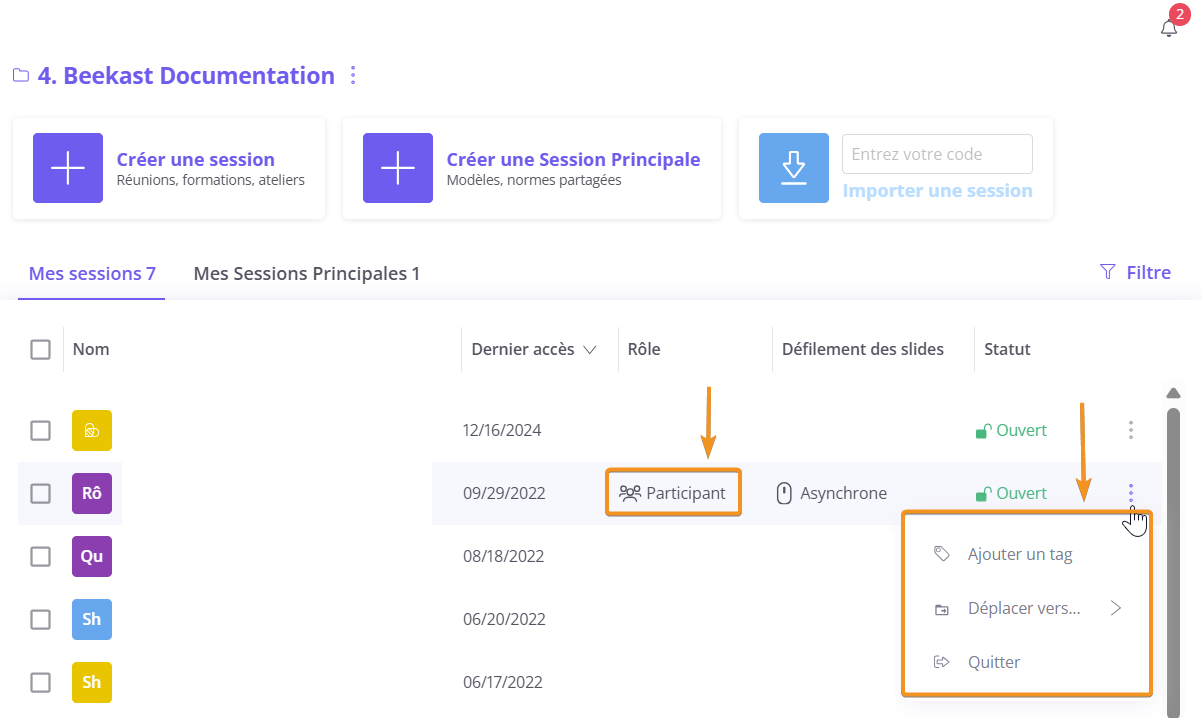Click the move-folder icon in context menu

click(x=941, y=609)
